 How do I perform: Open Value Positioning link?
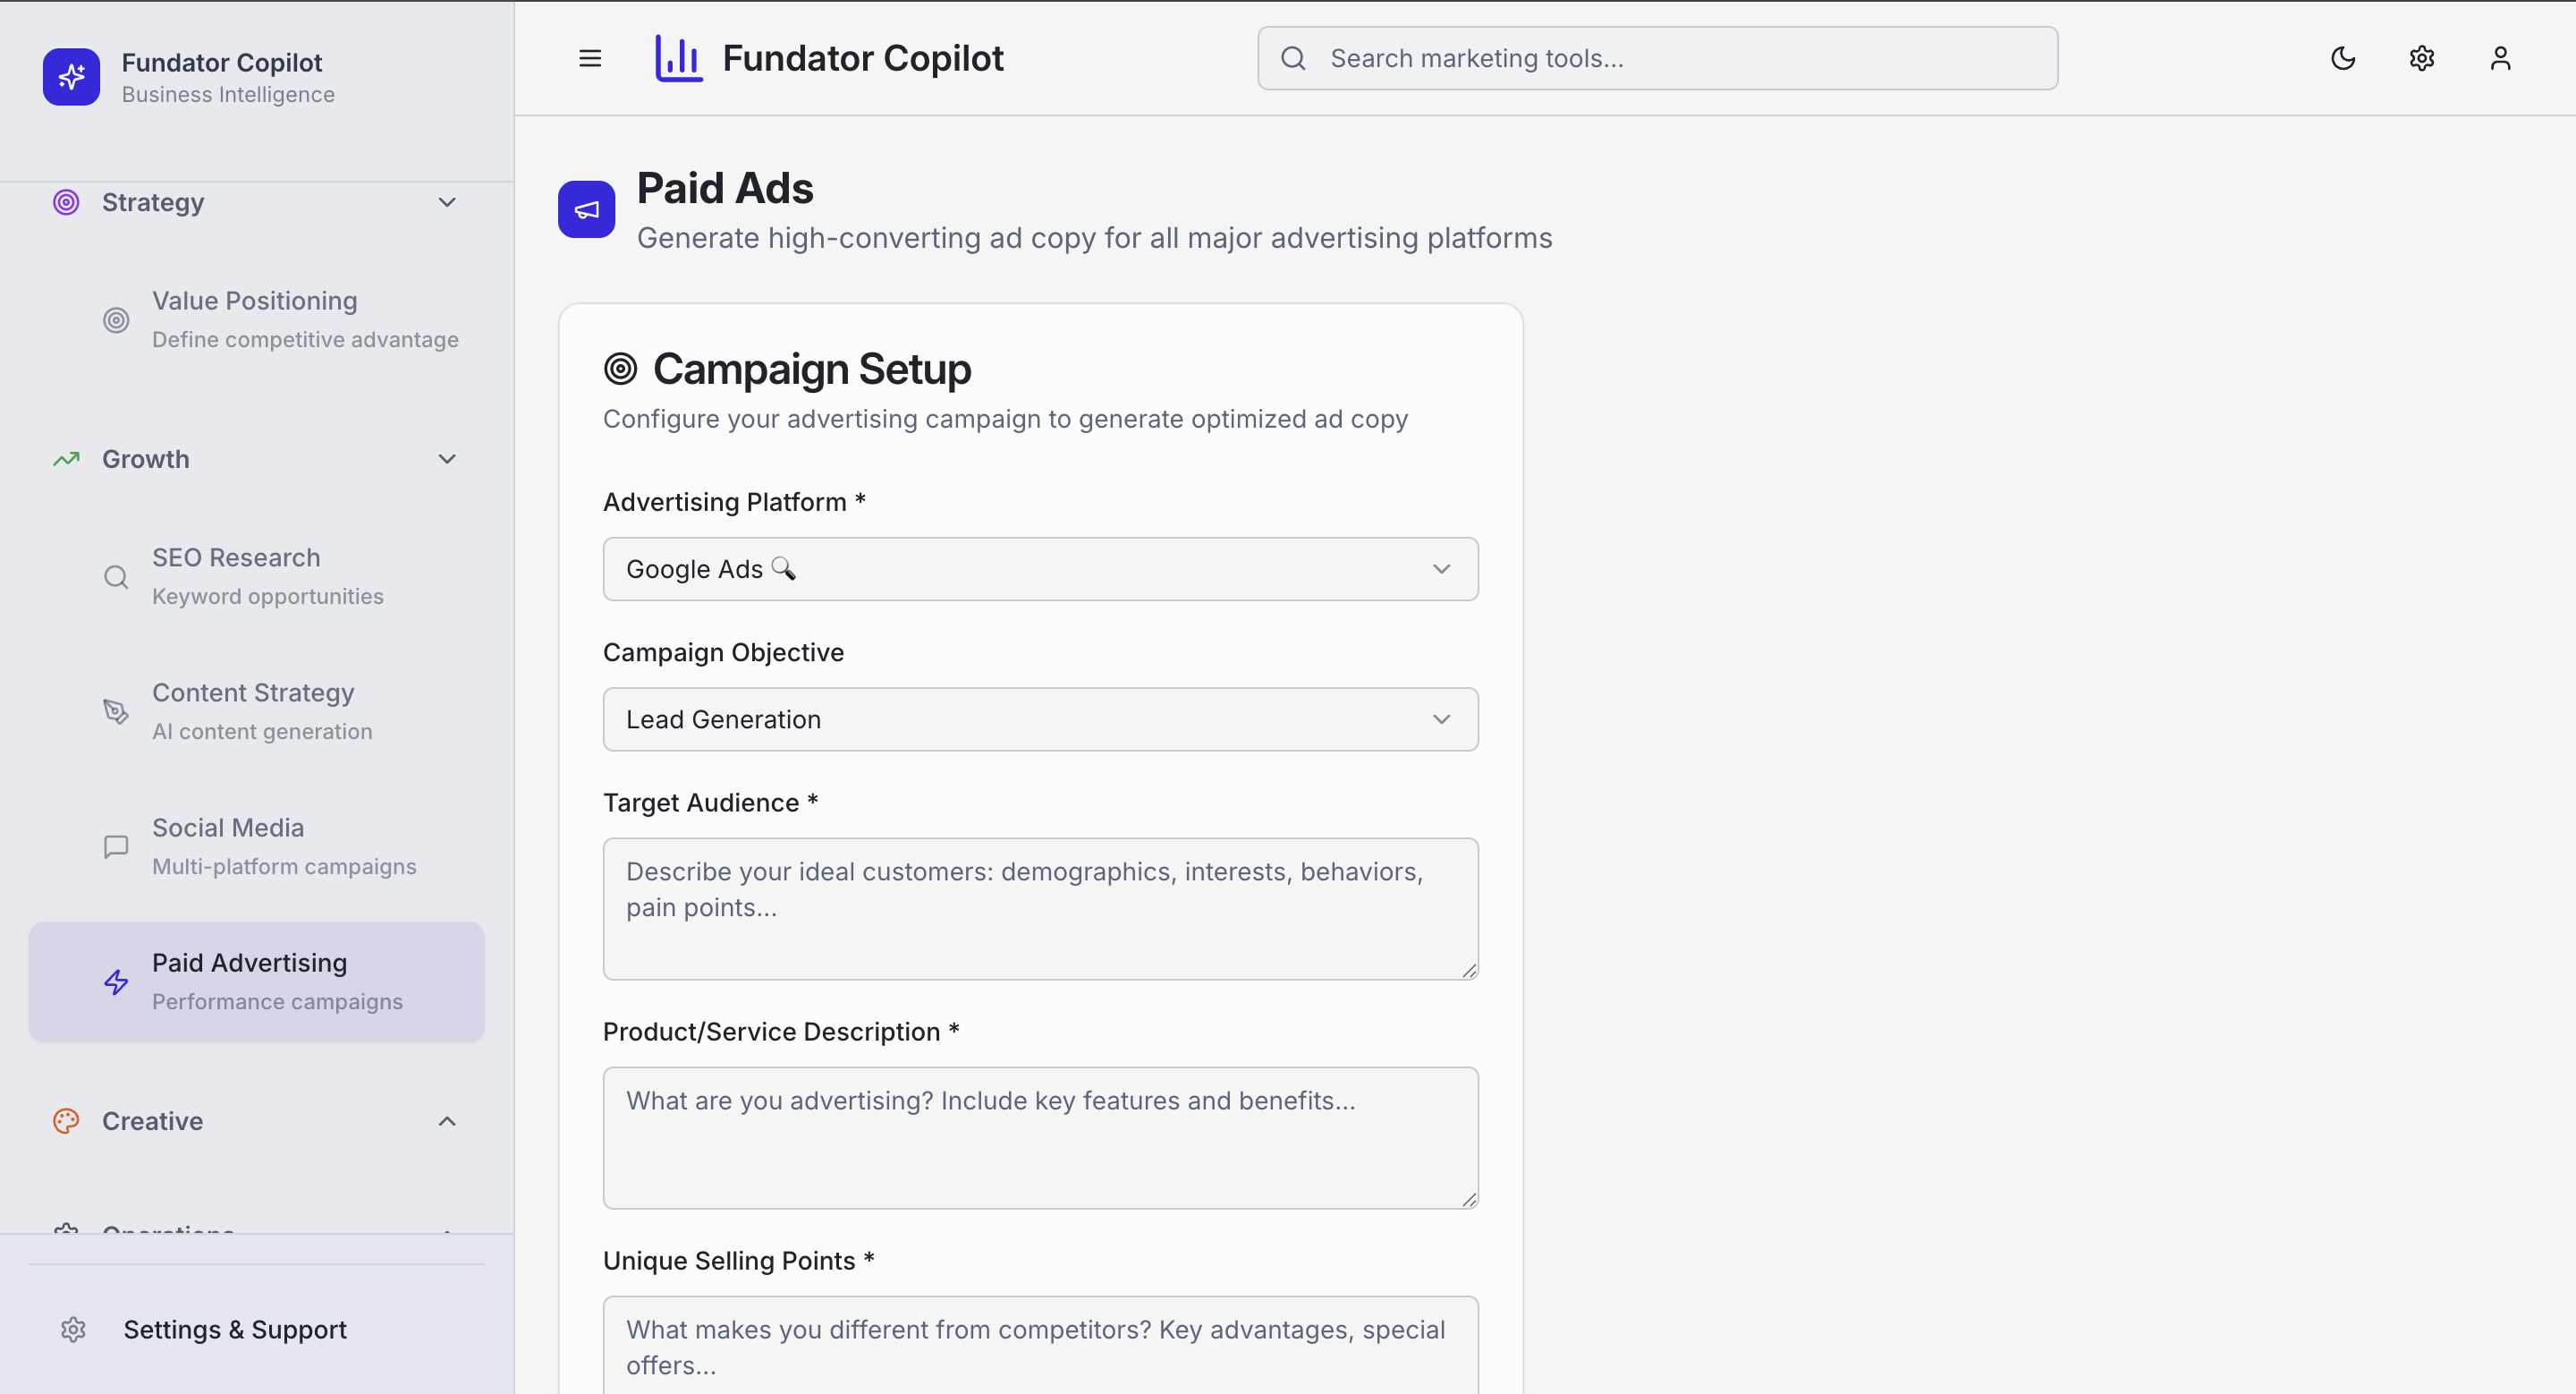[x=256, y=319]
